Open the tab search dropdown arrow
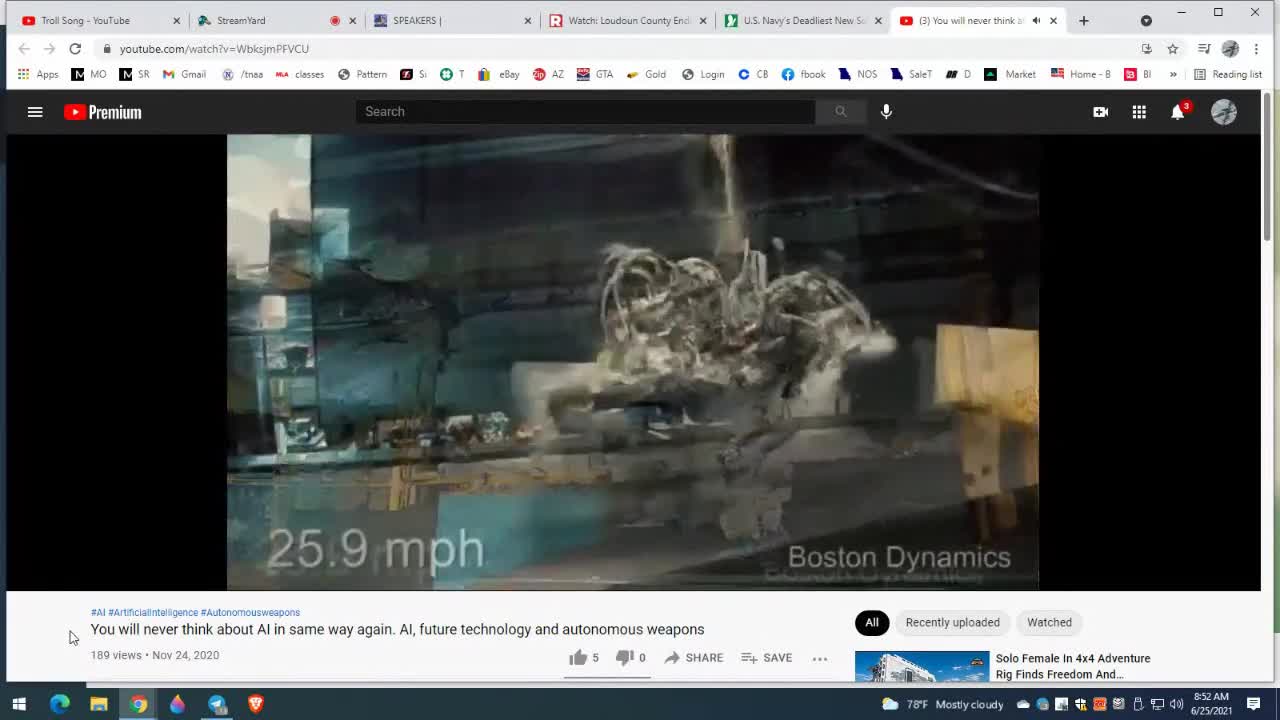1280x720 pixels. point(1146,20)
